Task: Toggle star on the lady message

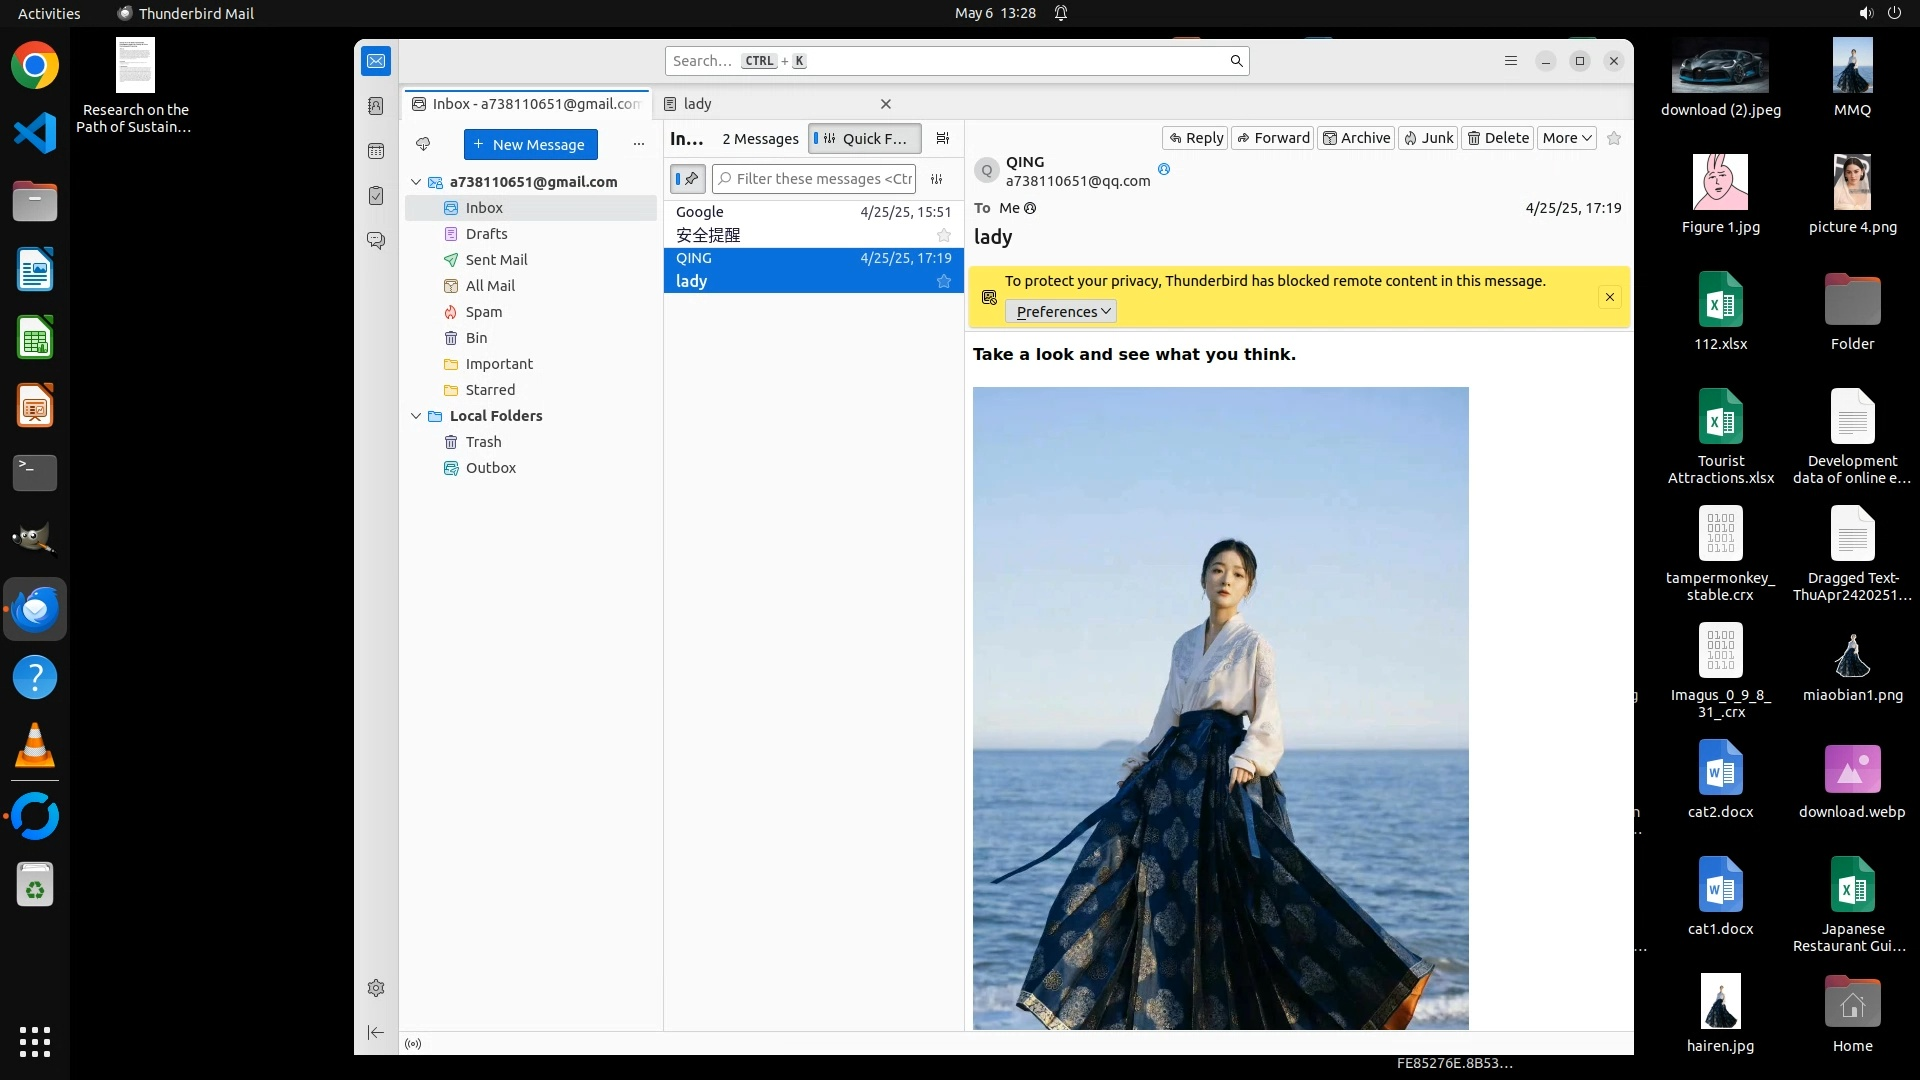Action: point(943,281)
